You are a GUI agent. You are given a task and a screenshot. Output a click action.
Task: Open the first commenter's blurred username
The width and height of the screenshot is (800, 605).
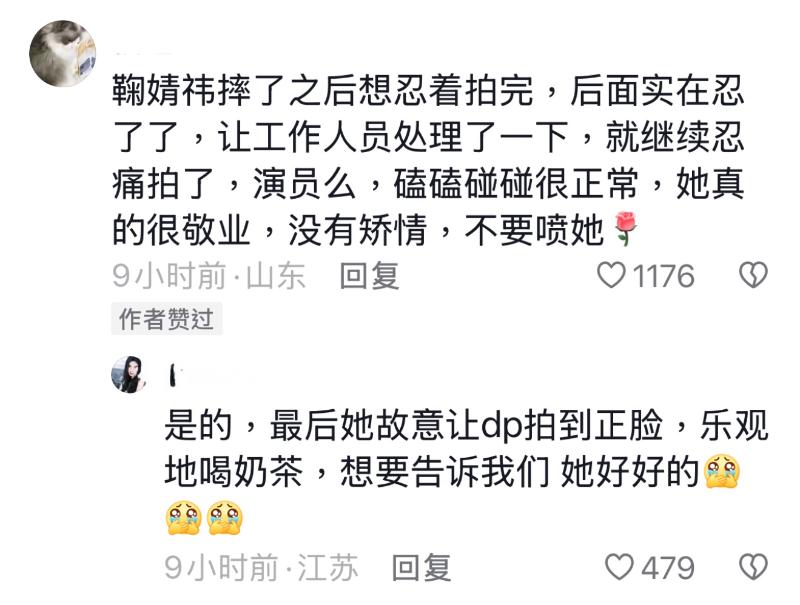point(144,53)
